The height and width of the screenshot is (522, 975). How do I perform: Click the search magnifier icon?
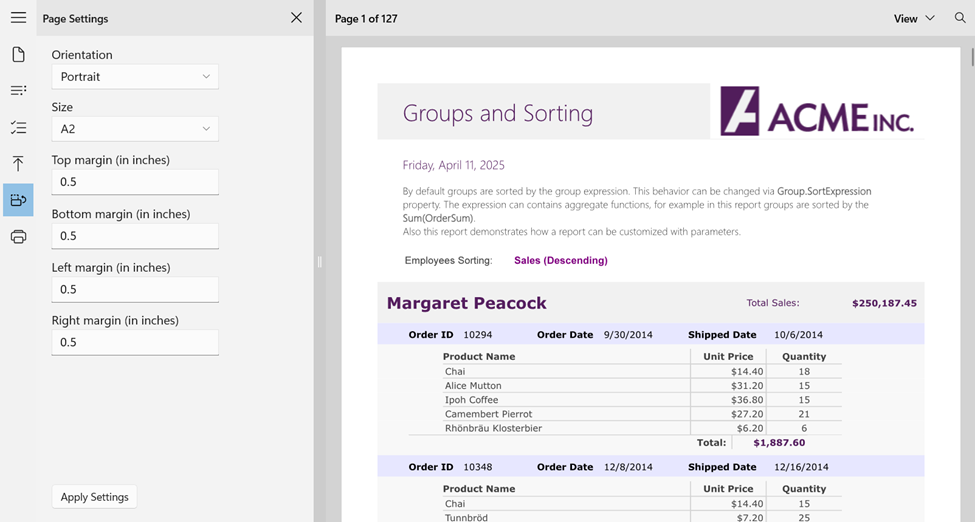point(959,18)
